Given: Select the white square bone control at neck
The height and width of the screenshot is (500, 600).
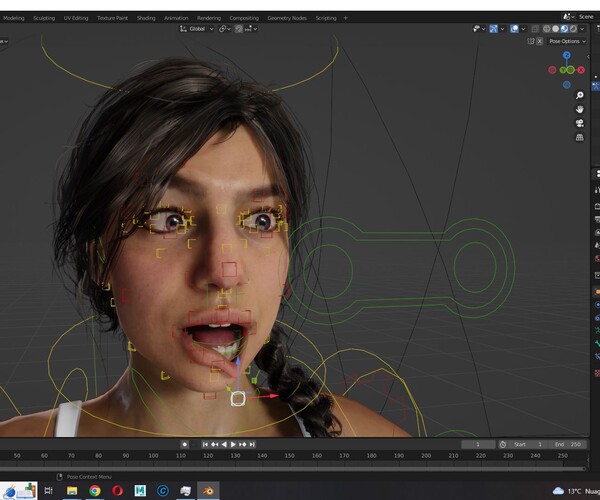Looking at the screenshot, I should point(238,399).
